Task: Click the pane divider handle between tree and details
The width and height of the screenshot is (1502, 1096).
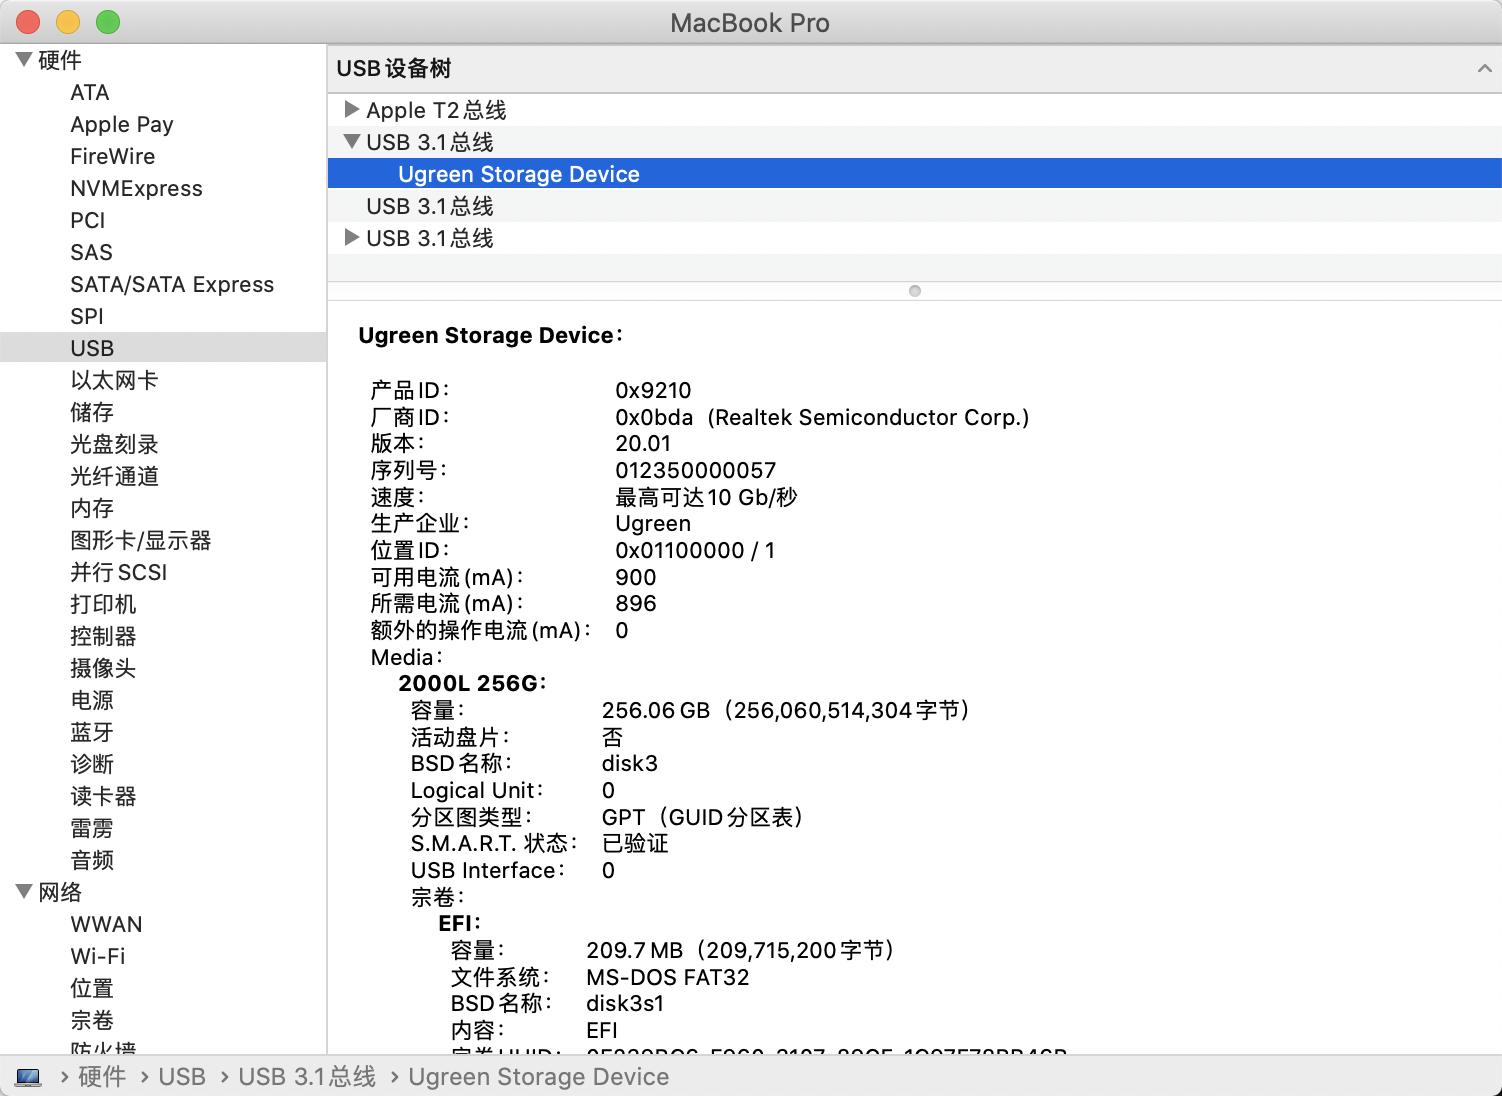Action: (x=914, y=291)
